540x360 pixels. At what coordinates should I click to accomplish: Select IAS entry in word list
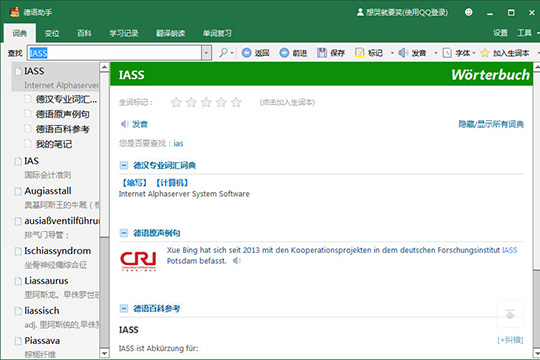coord(56,168)
